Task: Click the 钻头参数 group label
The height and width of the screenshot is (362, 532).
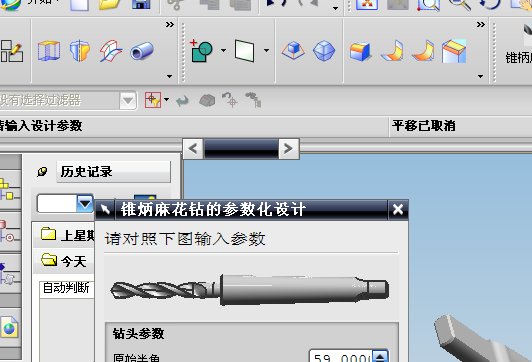Action: pyautogui.click(x=138, y=334)
